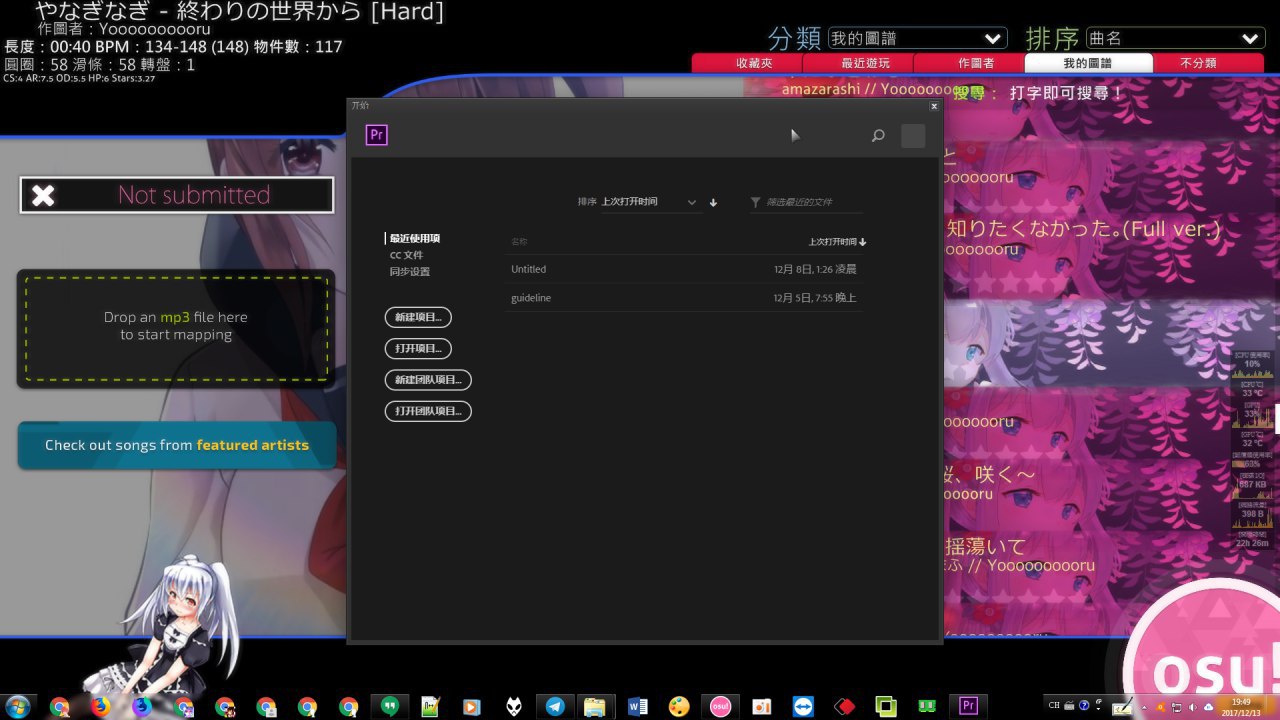
Task: Expand the 排序 sort dropdown
Action: coord(650,202)
